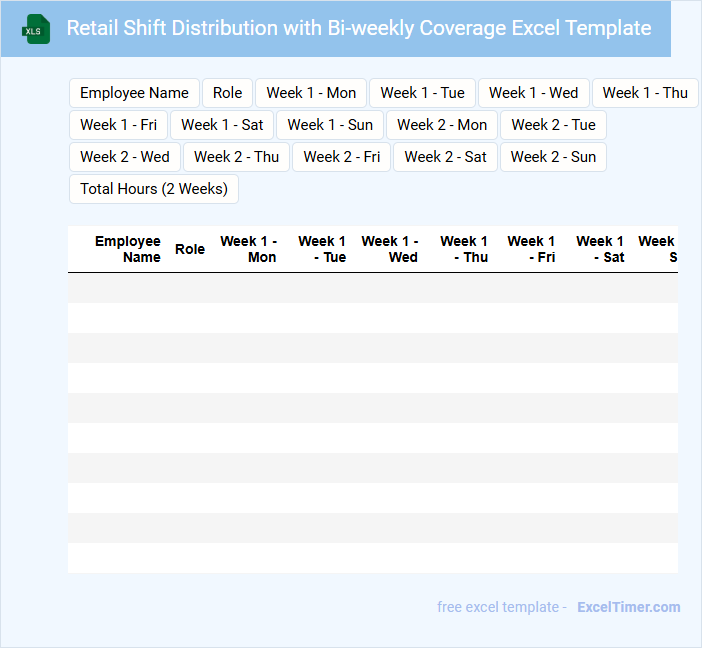Select the Week 2 - Fri tag
This screenshot has width=702, height=648.
342,157
